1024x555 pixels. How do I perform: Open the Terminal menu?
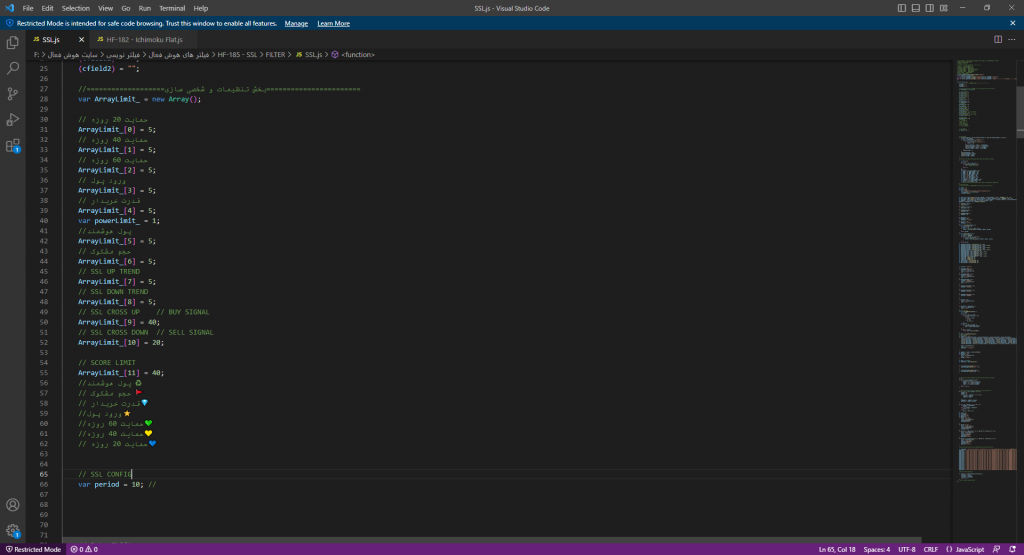(x=172, y=8)
